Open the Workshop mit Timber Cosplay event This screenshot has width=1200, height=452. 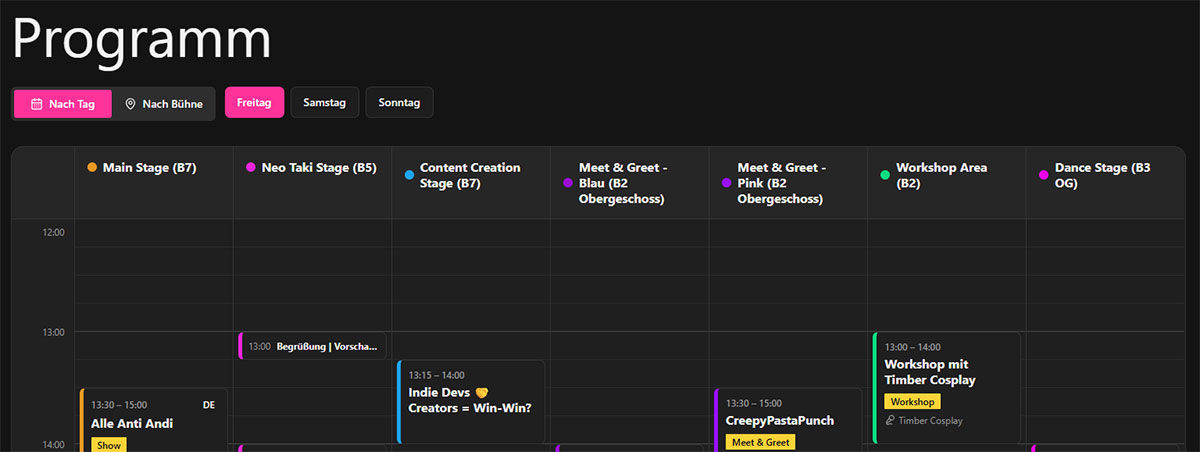(947, 388)
